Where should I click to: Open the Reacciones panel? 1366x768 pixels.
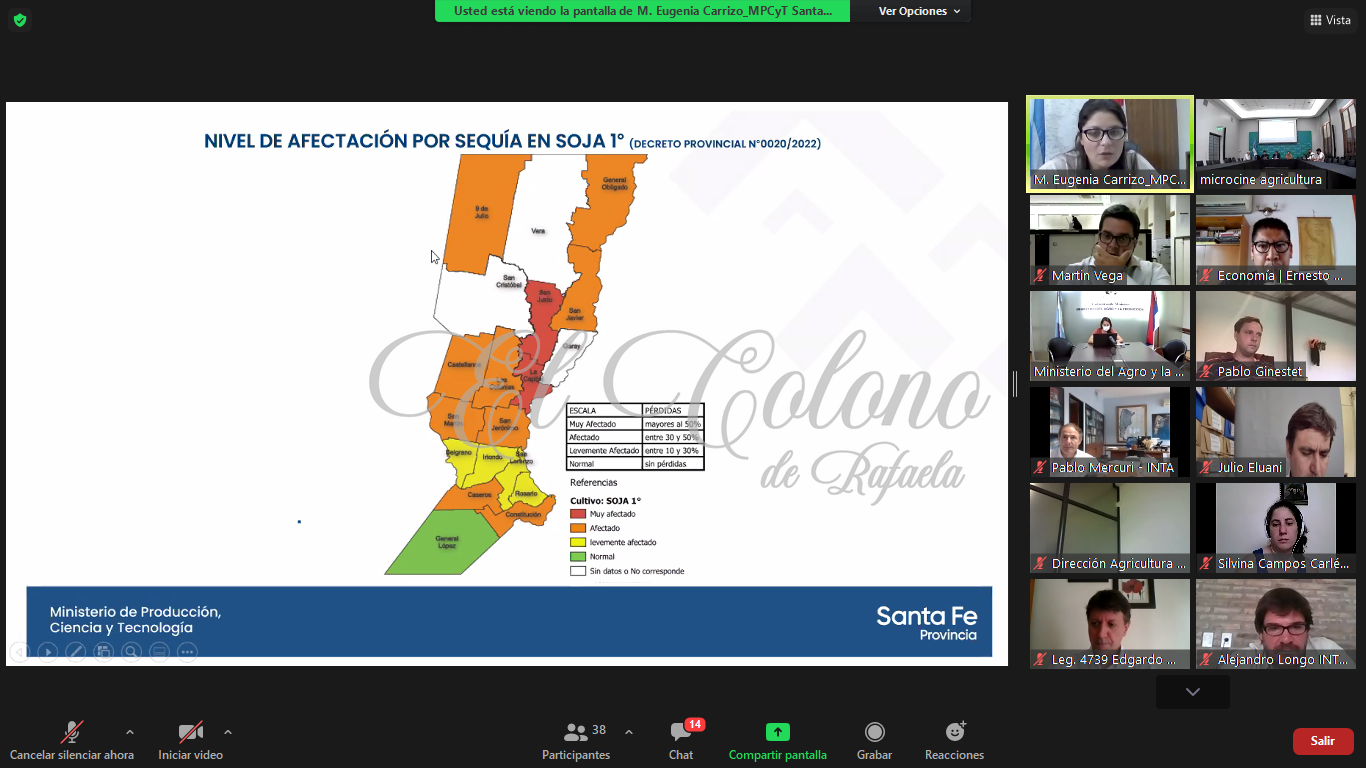(x=954, y=740)
